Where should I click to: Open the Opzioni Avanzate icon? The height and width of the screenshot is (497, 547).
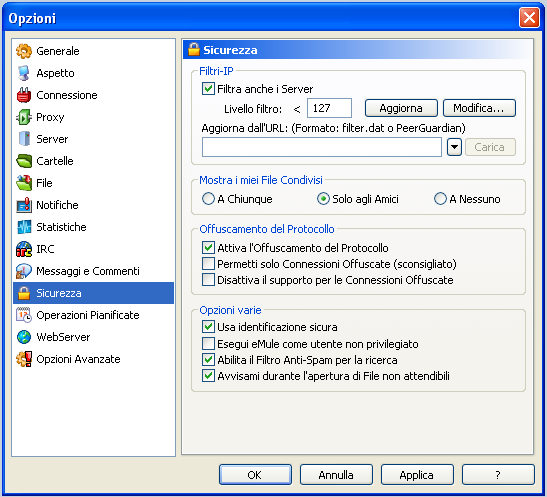(24, 359)
